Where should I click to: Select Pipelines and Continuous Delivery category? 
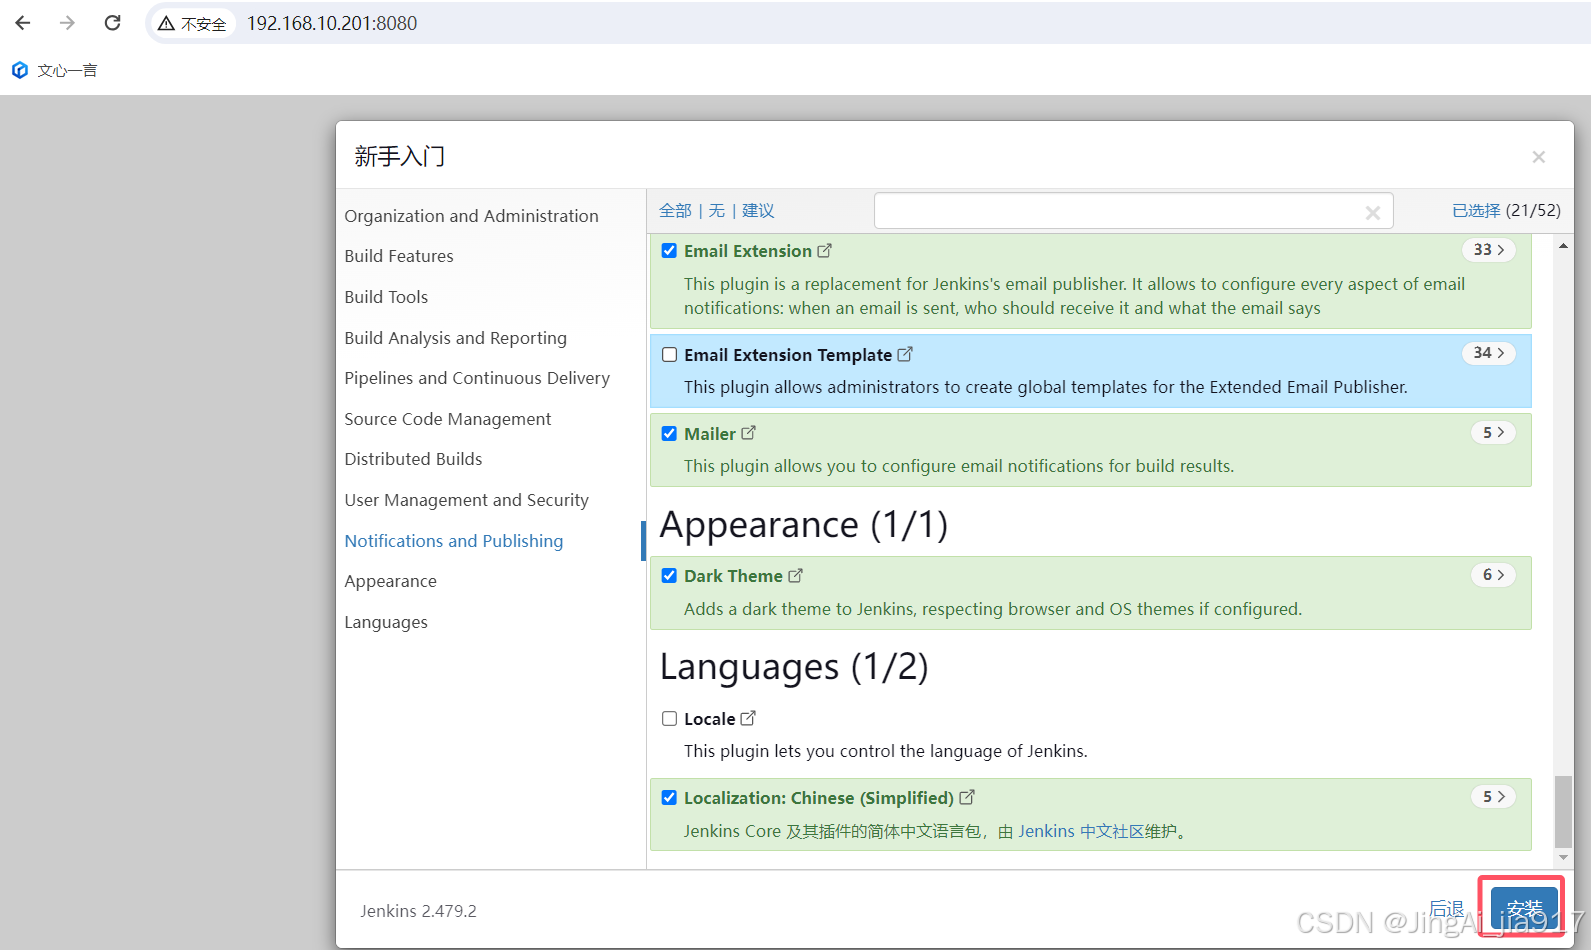tap(477, 378)
